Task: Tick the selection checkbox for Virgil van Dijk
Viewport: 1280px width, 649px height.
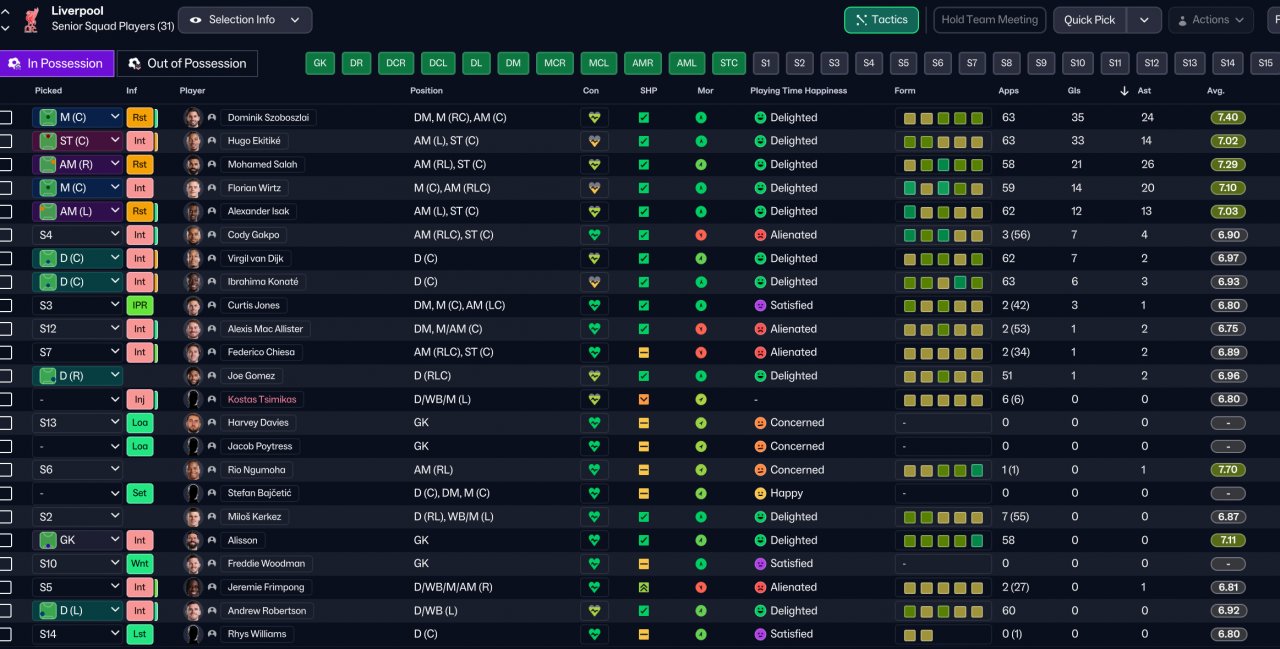Action: point(6,258)
